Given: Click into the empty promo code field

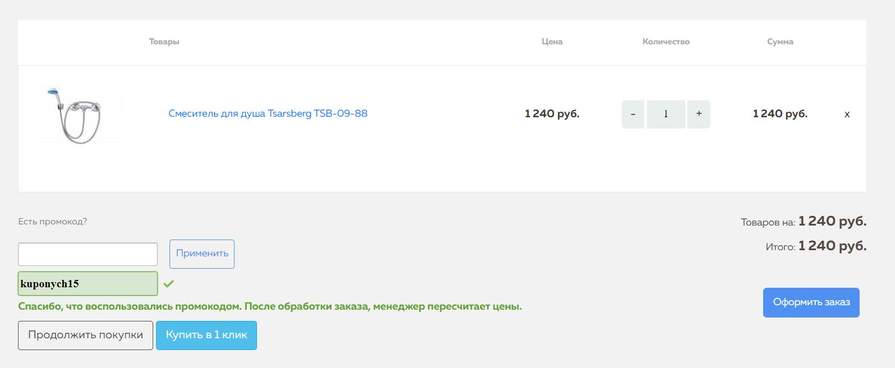Looking at the screenshot, I should point(88,254).
